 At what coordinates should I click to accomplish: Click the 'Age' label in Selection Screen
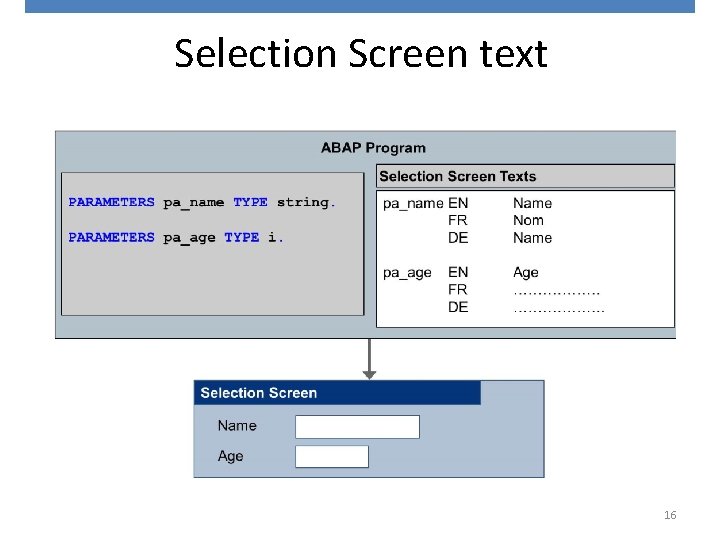231,456
